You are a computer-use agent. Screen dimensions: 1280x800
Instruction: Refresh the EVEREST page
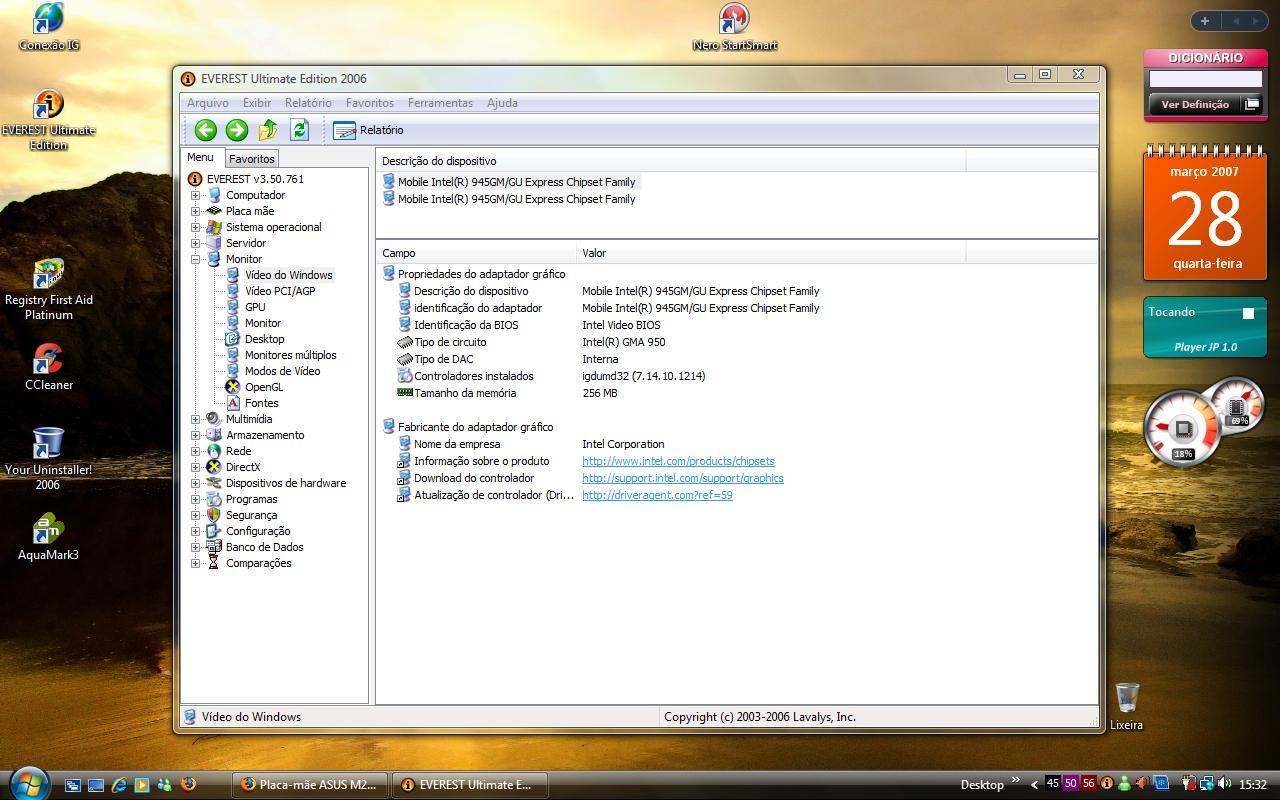pyautogui.click(x=299, y=129)
